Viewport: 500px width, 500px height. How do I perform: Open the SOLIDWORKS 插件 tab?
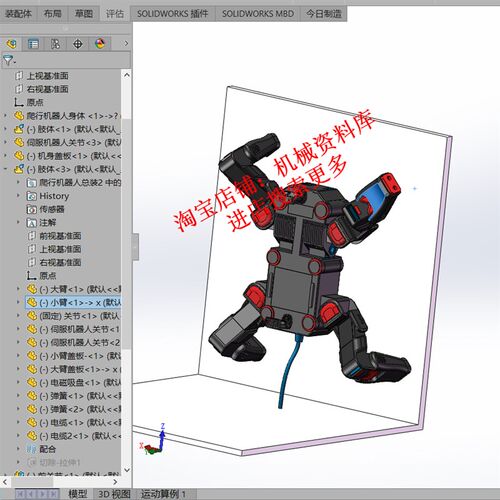pos(172,14)
